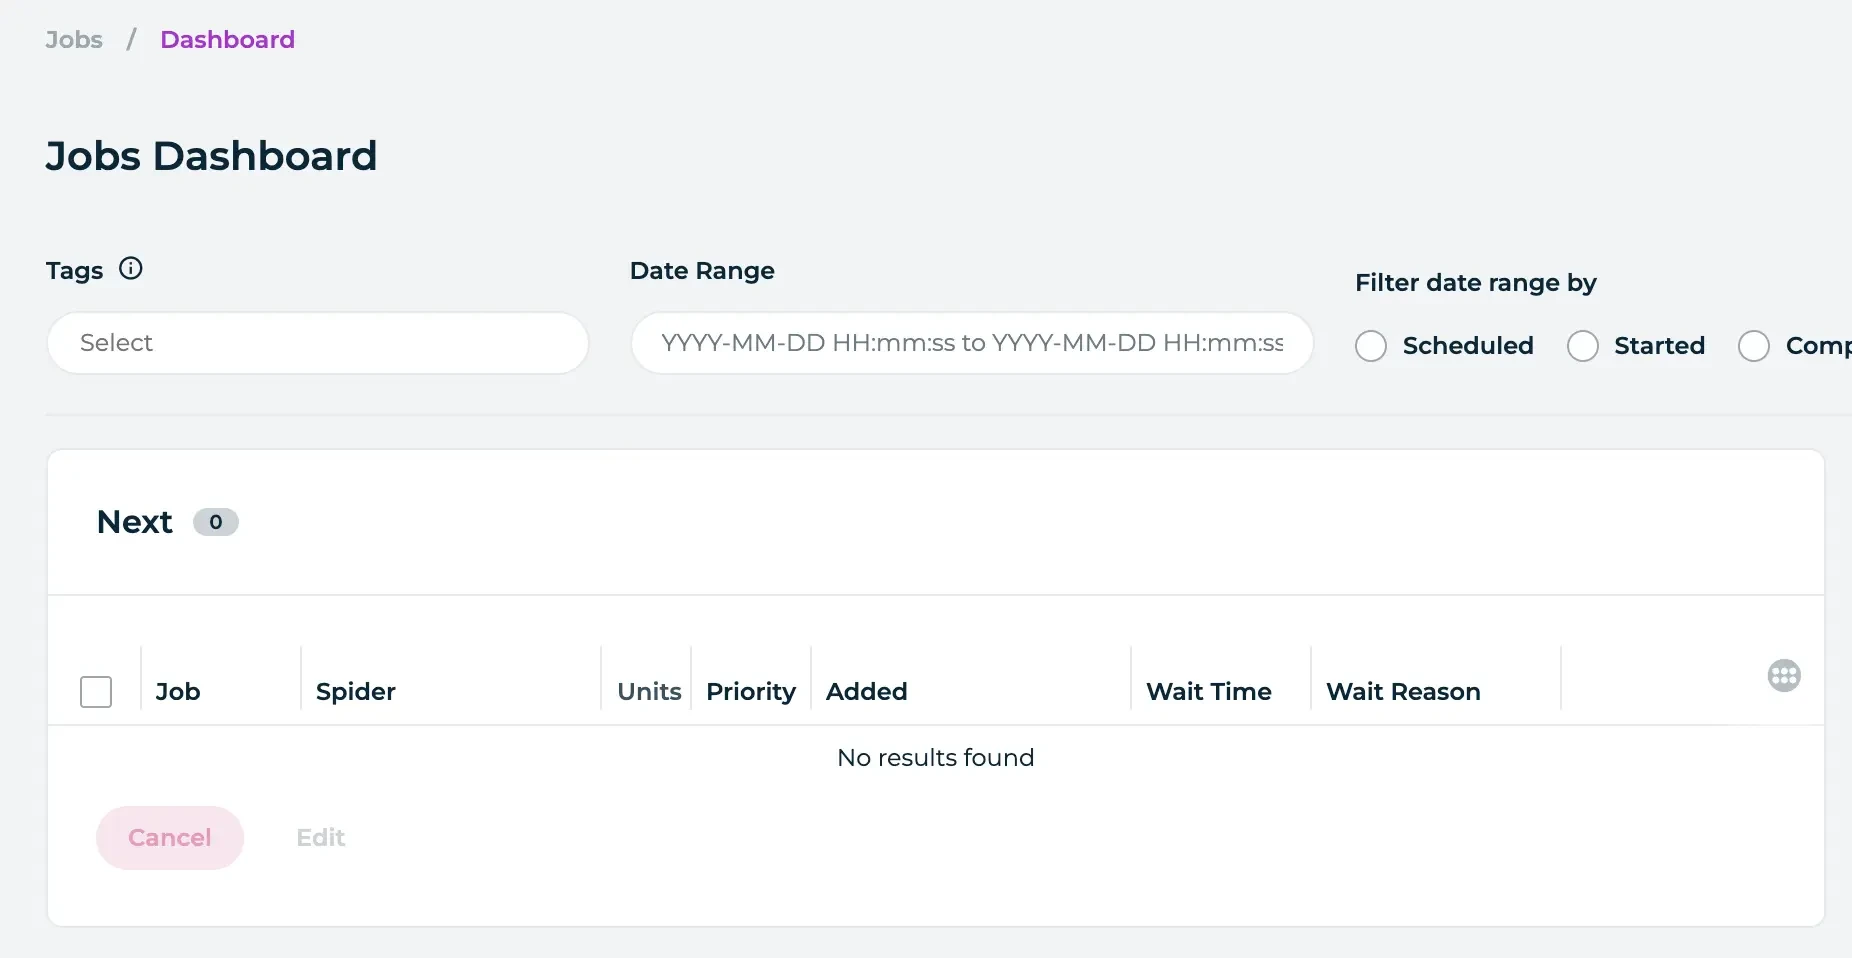Click the Wait Time column header

pos(1209,691)
